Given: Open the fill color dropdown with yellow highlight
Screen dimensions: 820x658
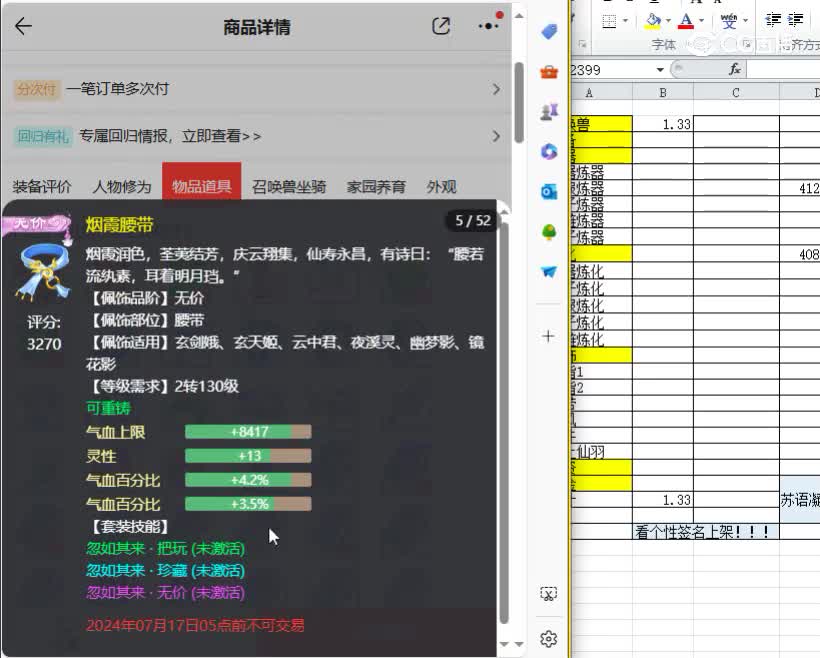Looking at the screenshot, I should pyautogui.click(x=668, y=21).
